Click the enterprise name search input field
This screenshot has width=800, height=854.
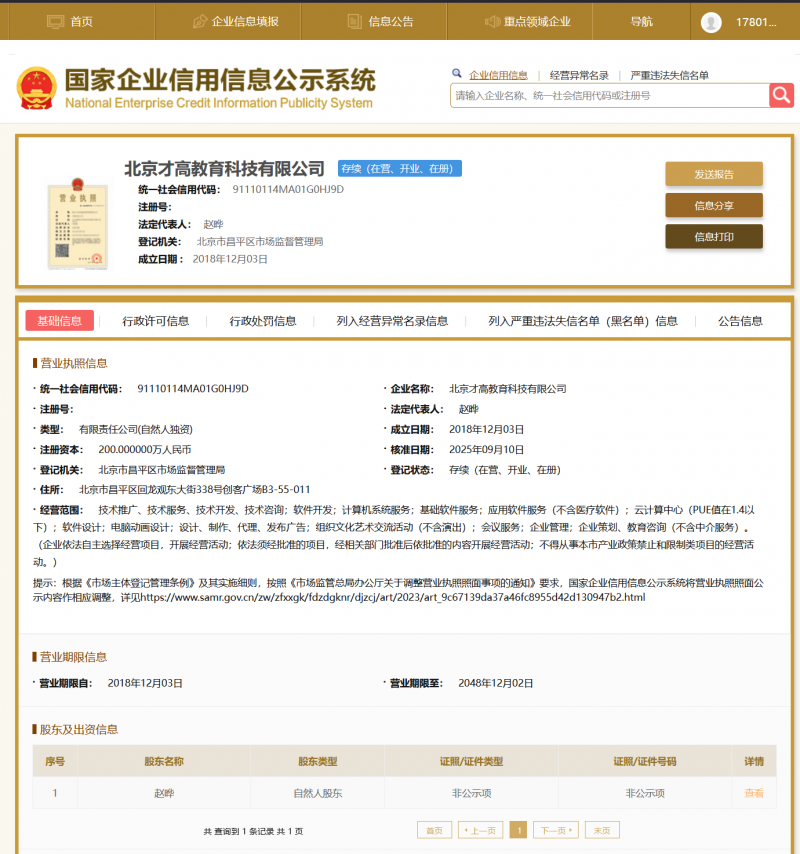608,96
